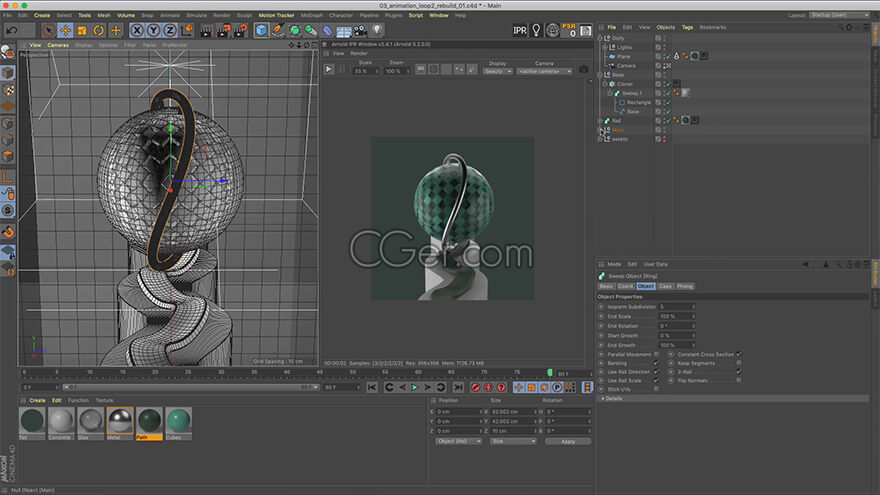Switch to the Caps tab
This screenshot has width=880, height=495.
click(665, 286)
